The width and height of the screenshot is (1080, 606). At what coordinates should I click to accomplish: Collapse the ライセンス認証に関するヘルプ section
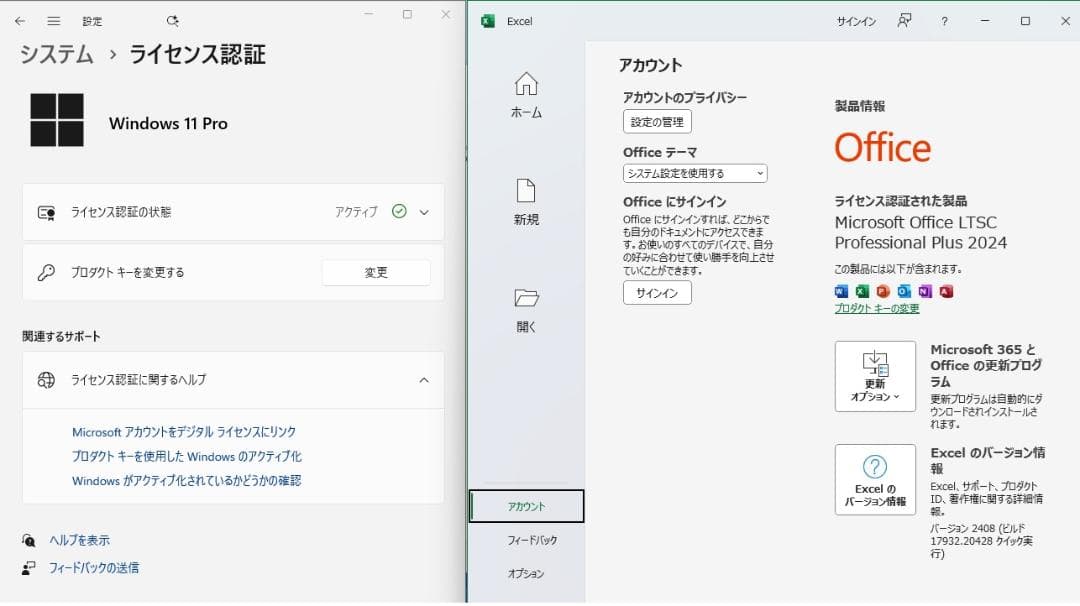(424, 381)
